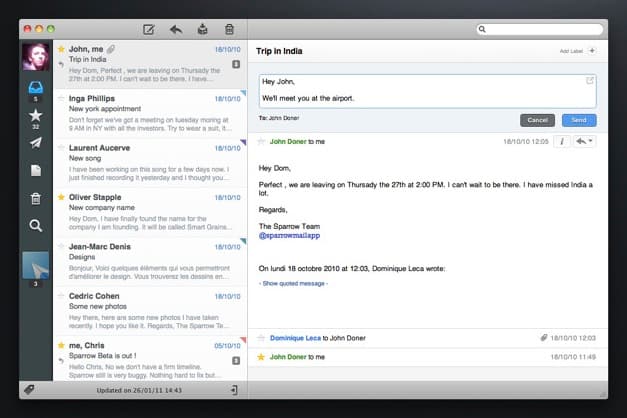The width and height of the screenshot is (627, 418).
Task: Click Trip in India subject header
Action: (279, 51)
